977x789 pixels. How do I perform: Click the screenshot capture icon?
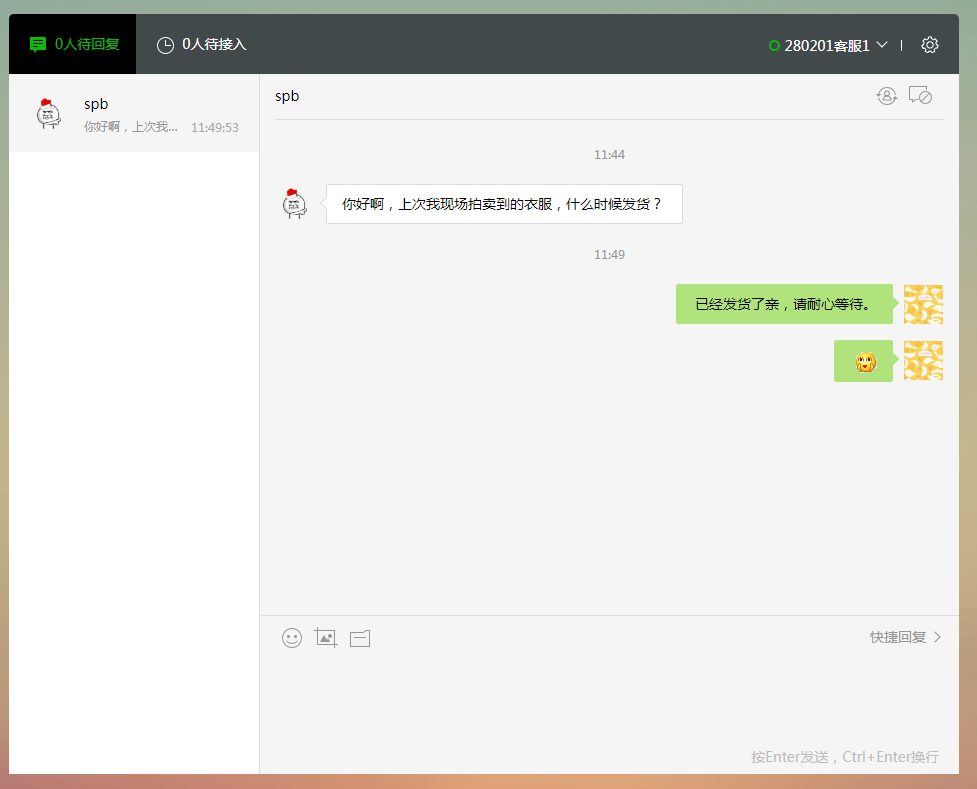[x=326, y=638]
